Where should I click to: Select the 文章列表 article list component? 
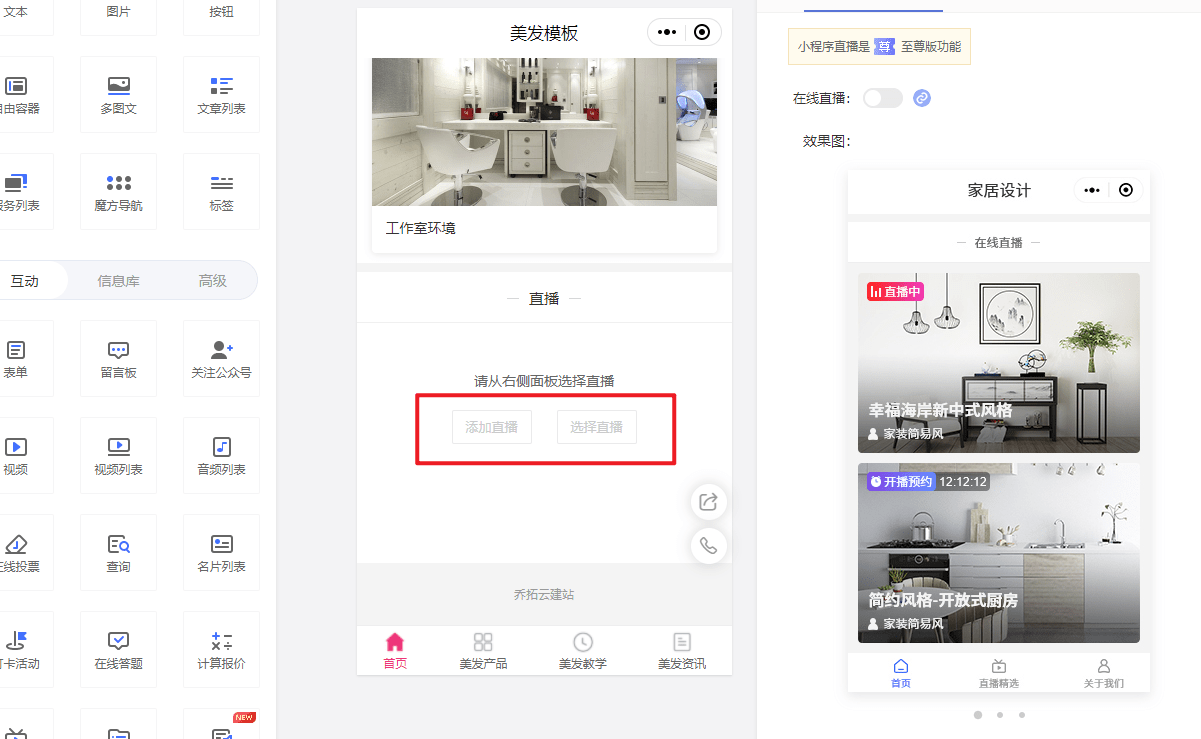point(221,94)
